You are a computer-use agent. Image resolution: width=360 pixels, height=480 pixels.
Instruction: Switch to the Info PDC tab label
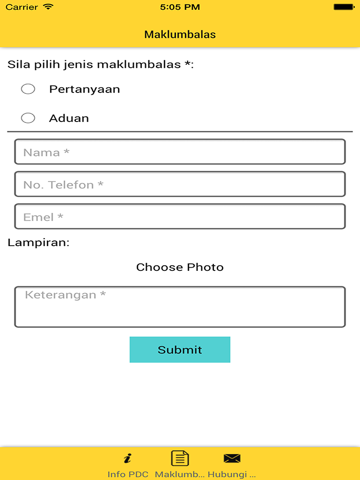(128, 474)
